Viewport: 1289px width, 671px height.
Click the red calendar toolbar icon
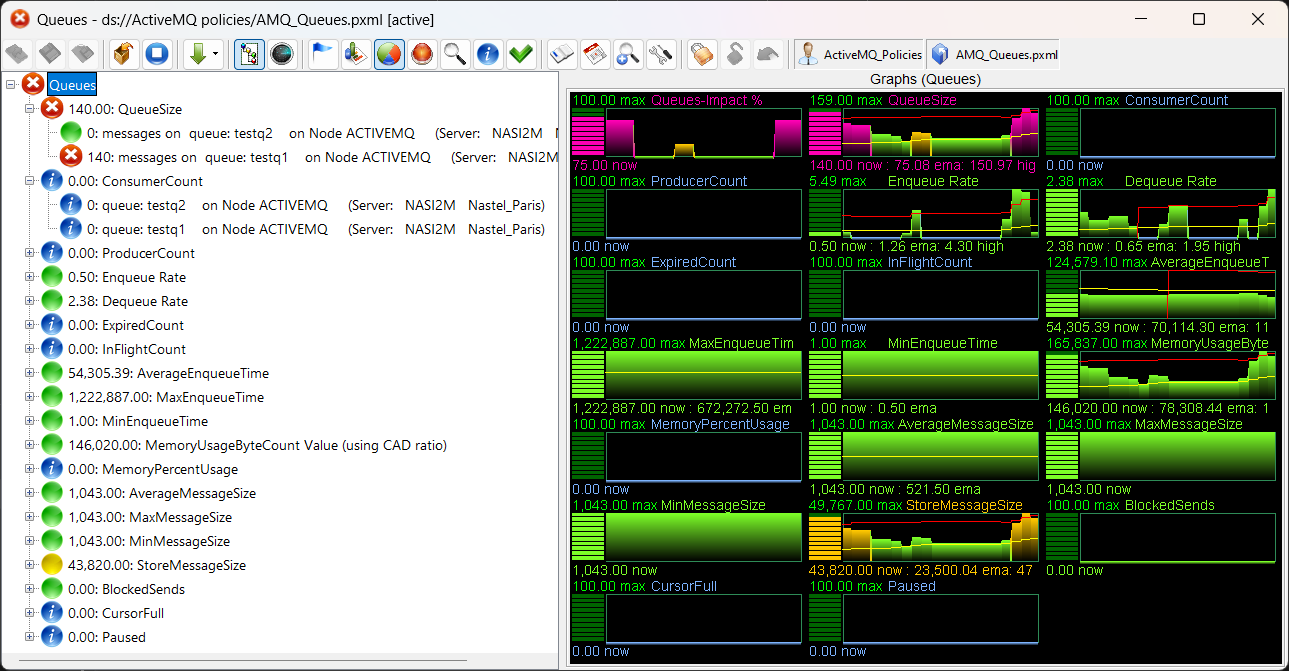tap(595, 54)
